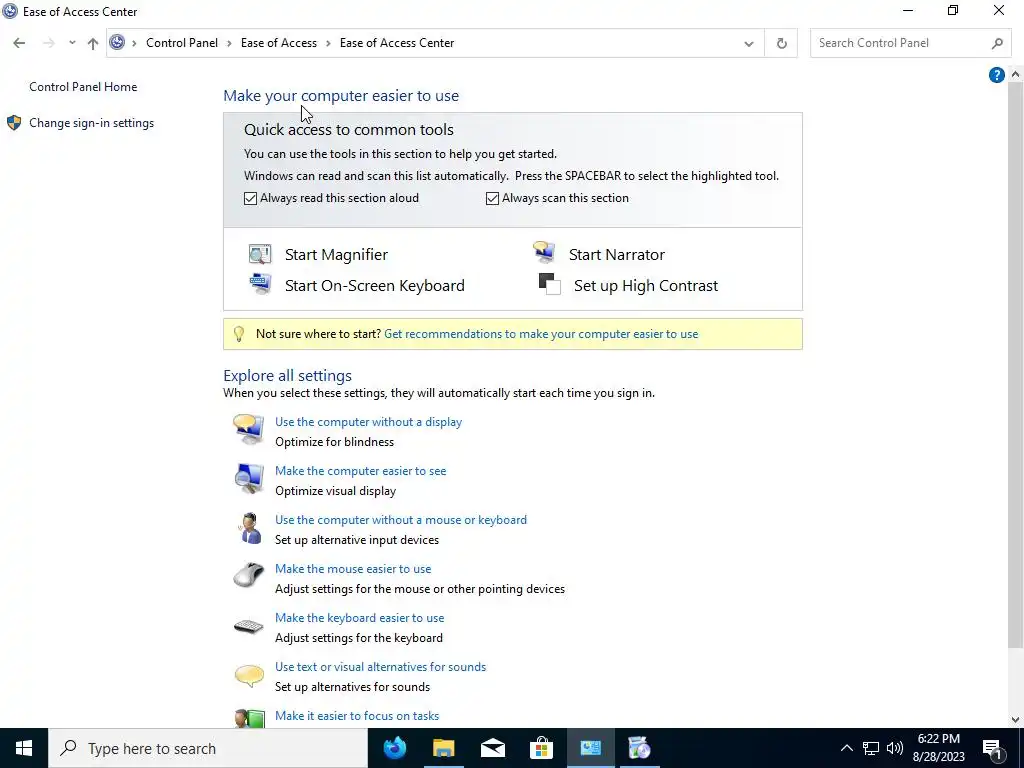Viewport: 1024px width, 768px height.
Task: Refresh the Control Panel page
Action: pos(781,43)
